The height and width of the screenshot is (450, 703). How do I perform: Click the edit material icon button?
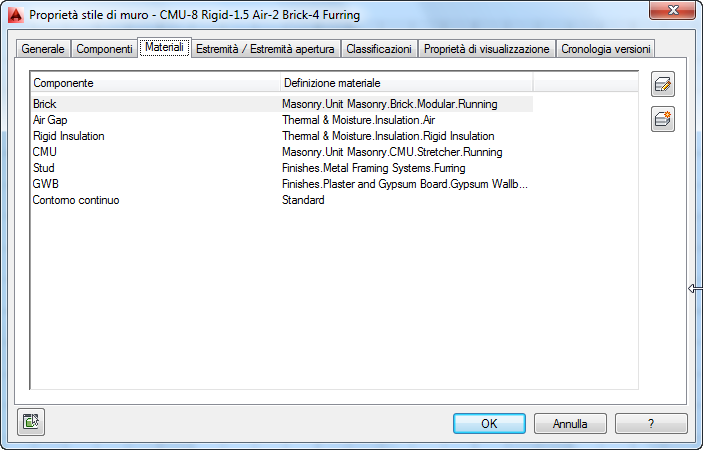662,85
